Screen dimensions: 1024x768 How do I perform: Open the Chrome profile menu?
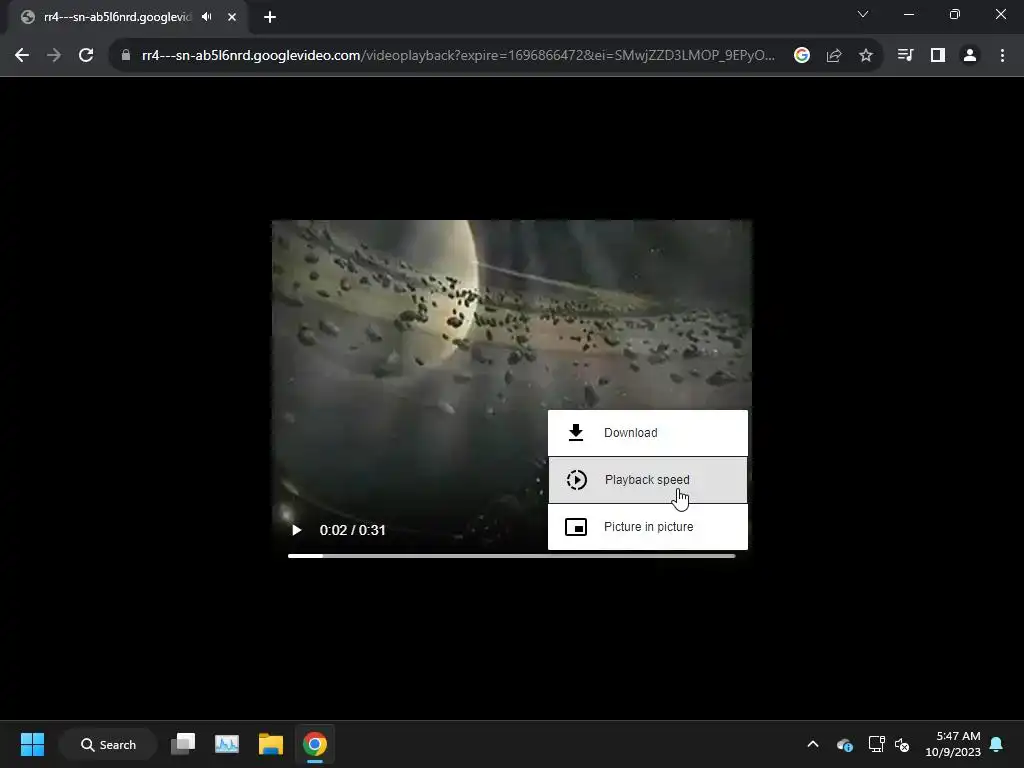pos(970,56)
